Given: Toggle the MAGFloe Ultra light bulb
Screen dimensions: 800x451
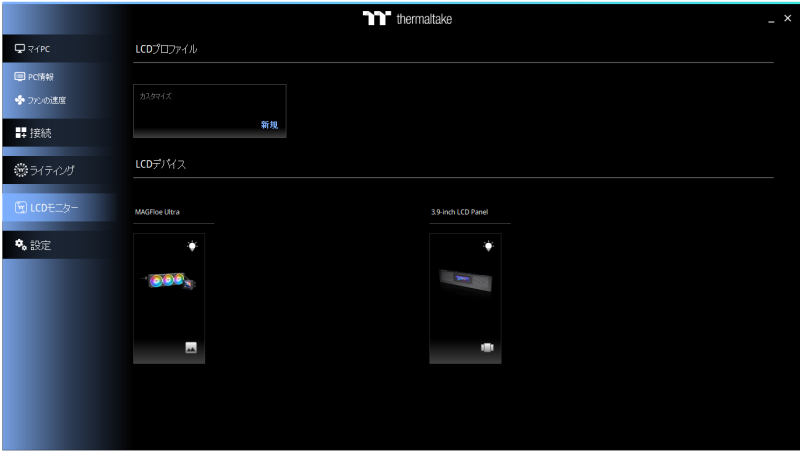Looking at the screenshot, I should pyautogui.click(x=192, y=246).
